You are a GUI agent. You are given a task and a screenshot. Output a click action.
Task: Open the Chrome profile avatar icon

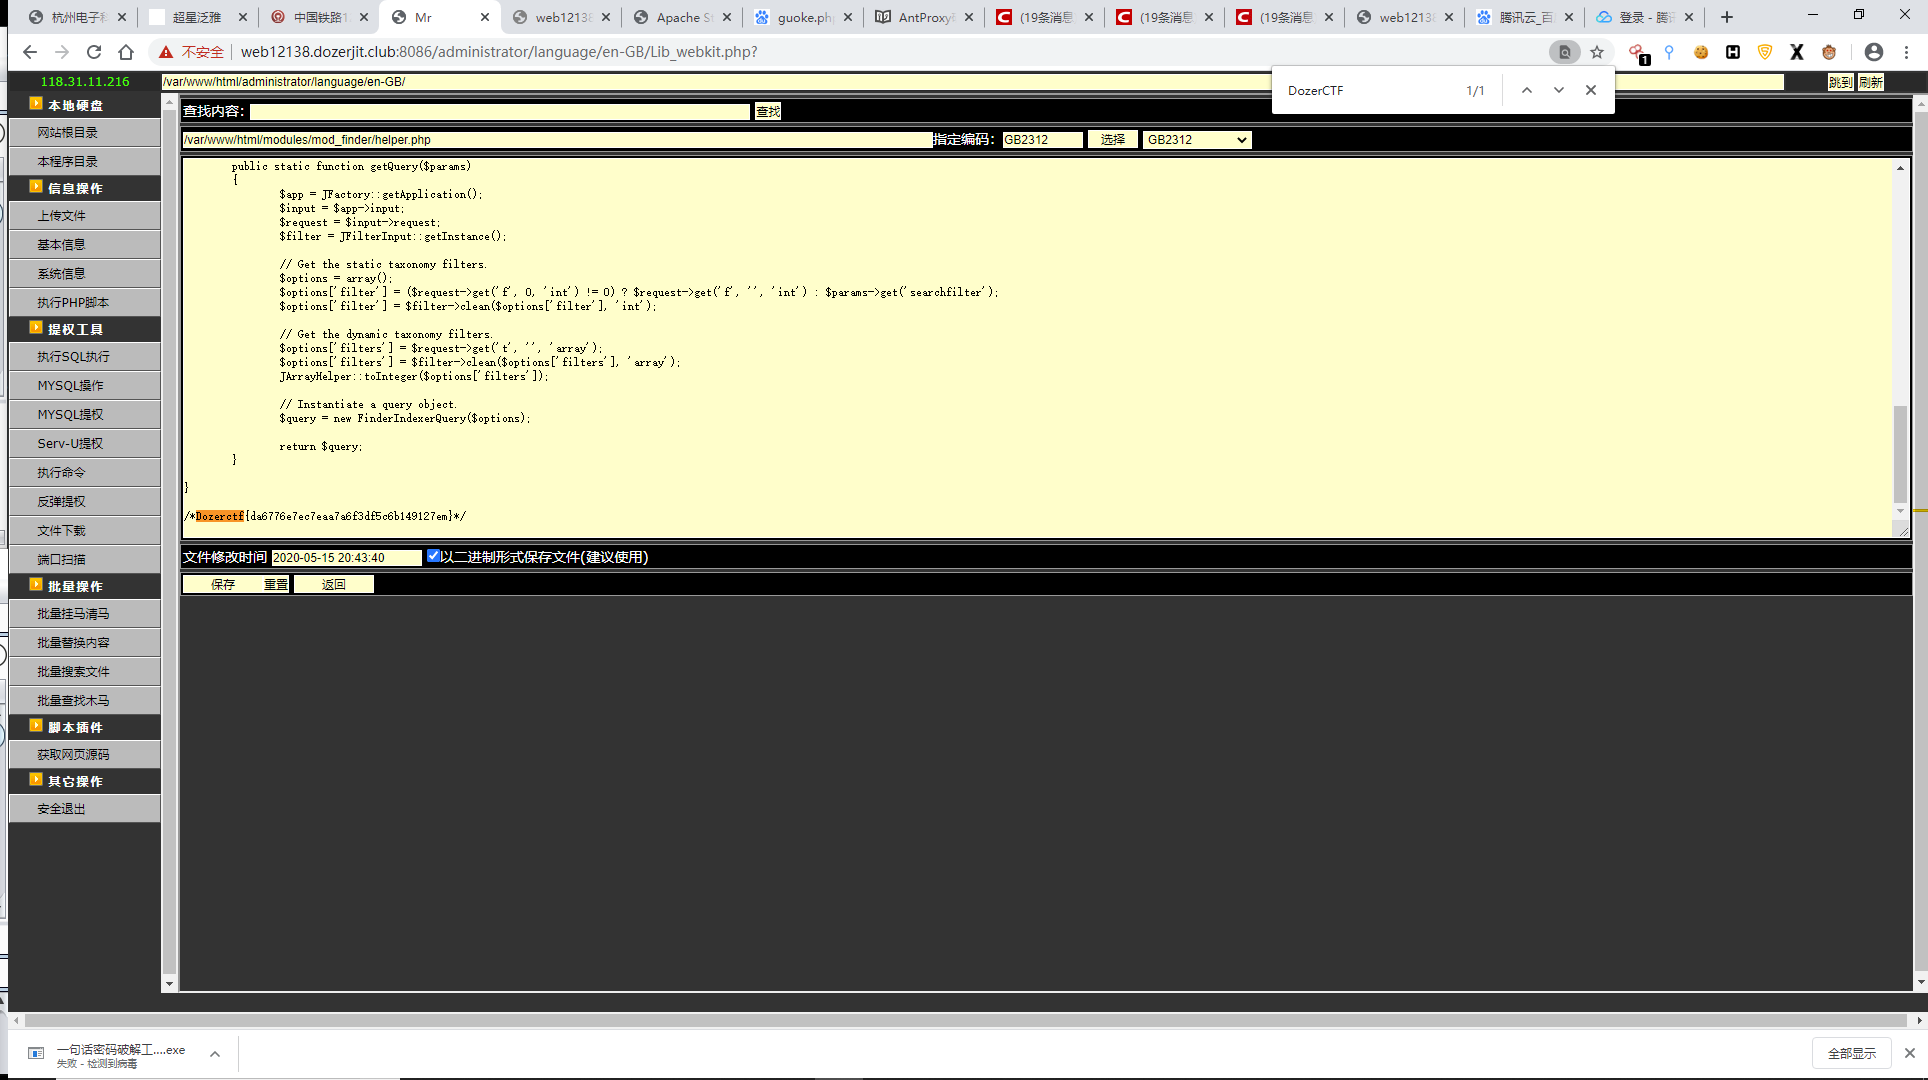[x=1874, y=52]
